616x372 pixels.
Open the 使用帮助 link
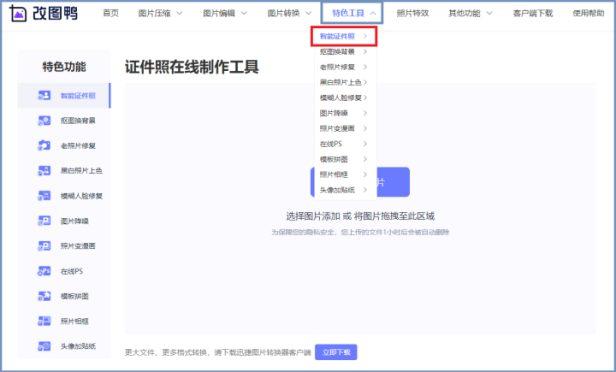click(588, 13)
